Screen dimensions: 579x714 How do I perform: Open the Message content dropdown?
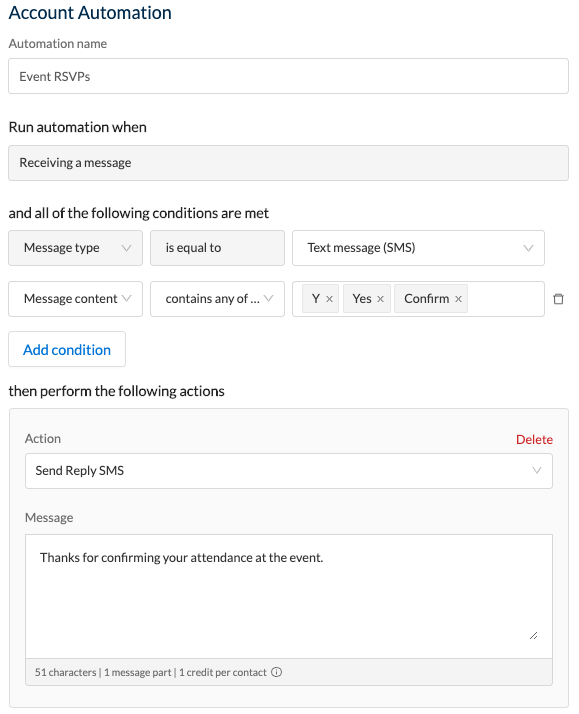tap(76, 299)
